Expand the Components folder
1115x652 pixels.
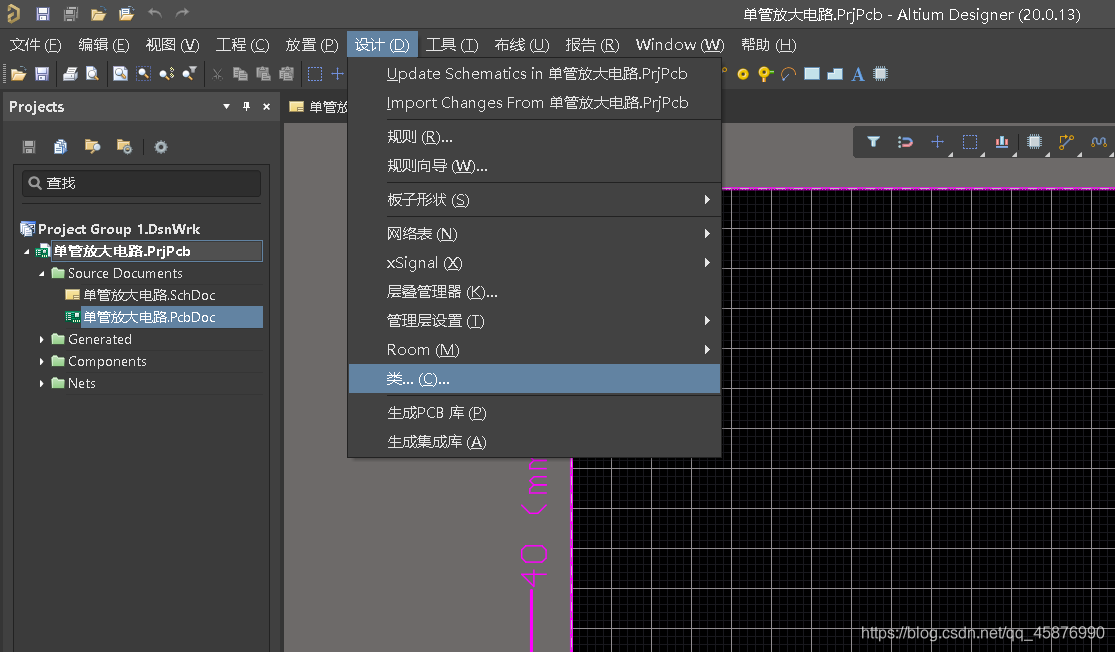click(x=41, y=362)
